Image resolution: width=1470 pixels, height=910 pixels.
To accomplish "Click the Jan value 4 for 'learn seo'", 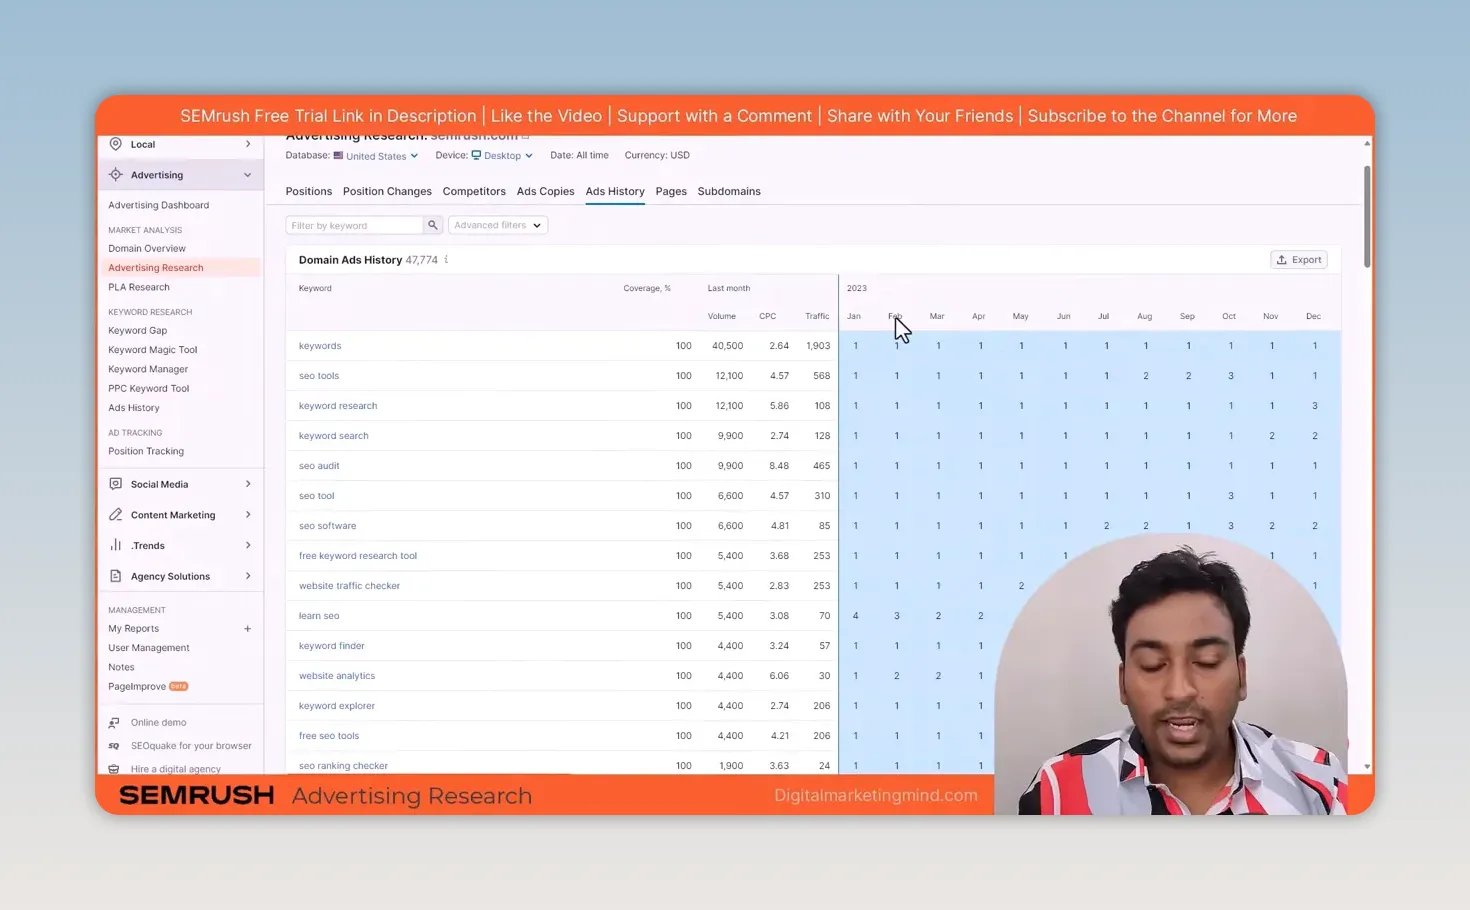I will (x=855, y=616).
